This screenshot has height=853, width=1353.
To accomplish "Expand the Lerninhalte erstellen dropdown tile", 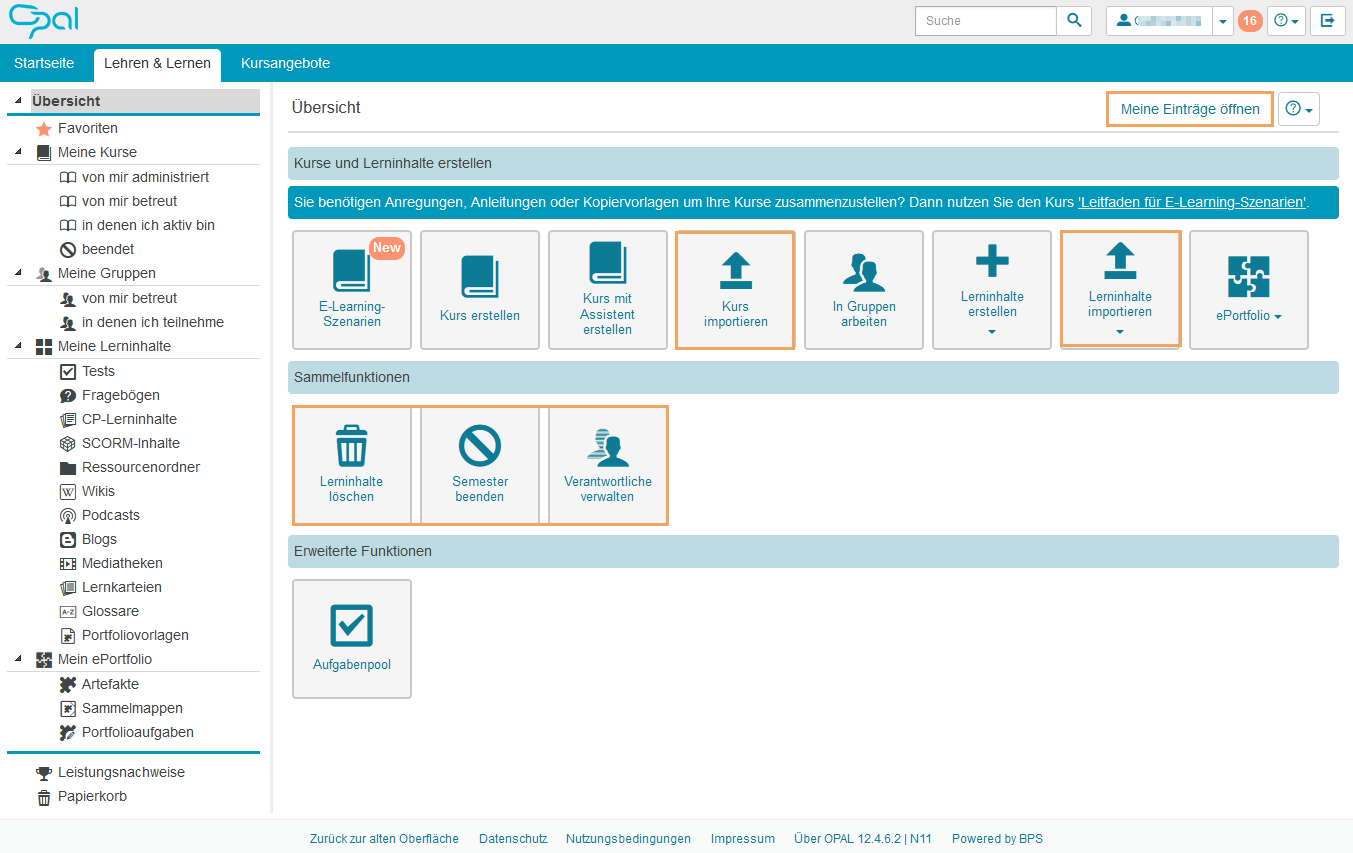I will pos(992,290).
